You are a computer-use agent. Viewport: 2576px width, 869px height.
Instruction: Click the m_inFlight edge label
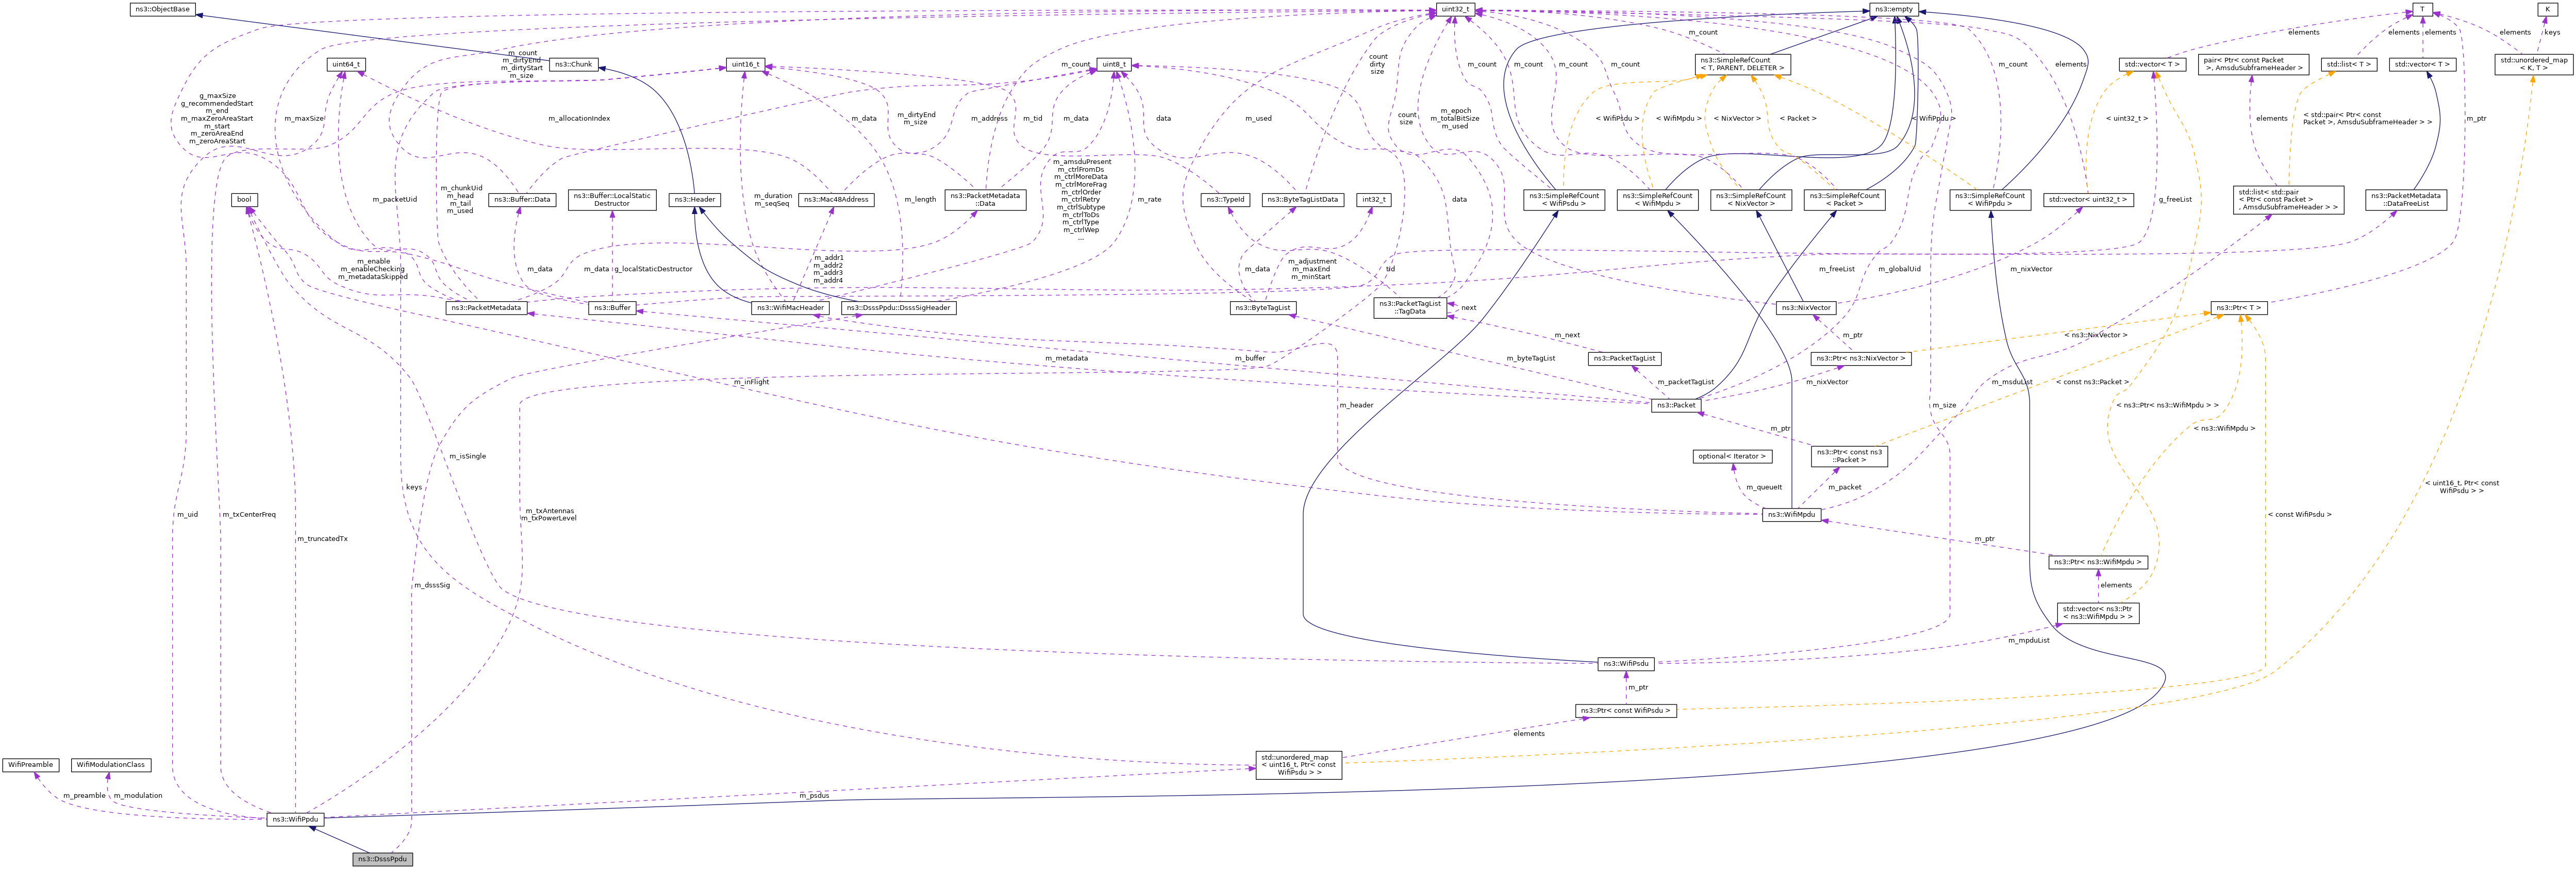[750, 383]
